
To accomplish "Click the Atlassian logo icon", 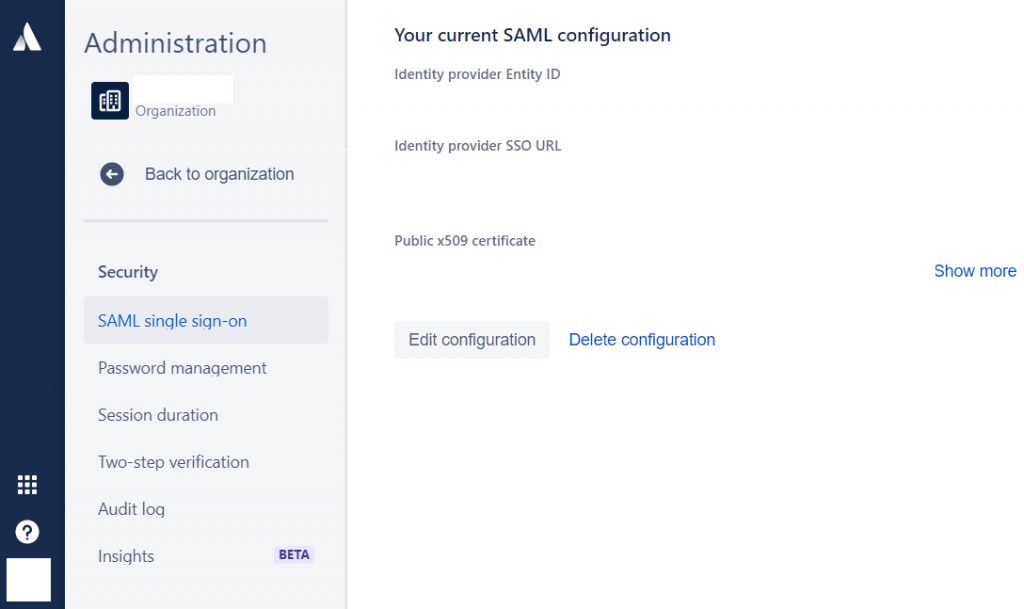I will click(x=27, y=37).
